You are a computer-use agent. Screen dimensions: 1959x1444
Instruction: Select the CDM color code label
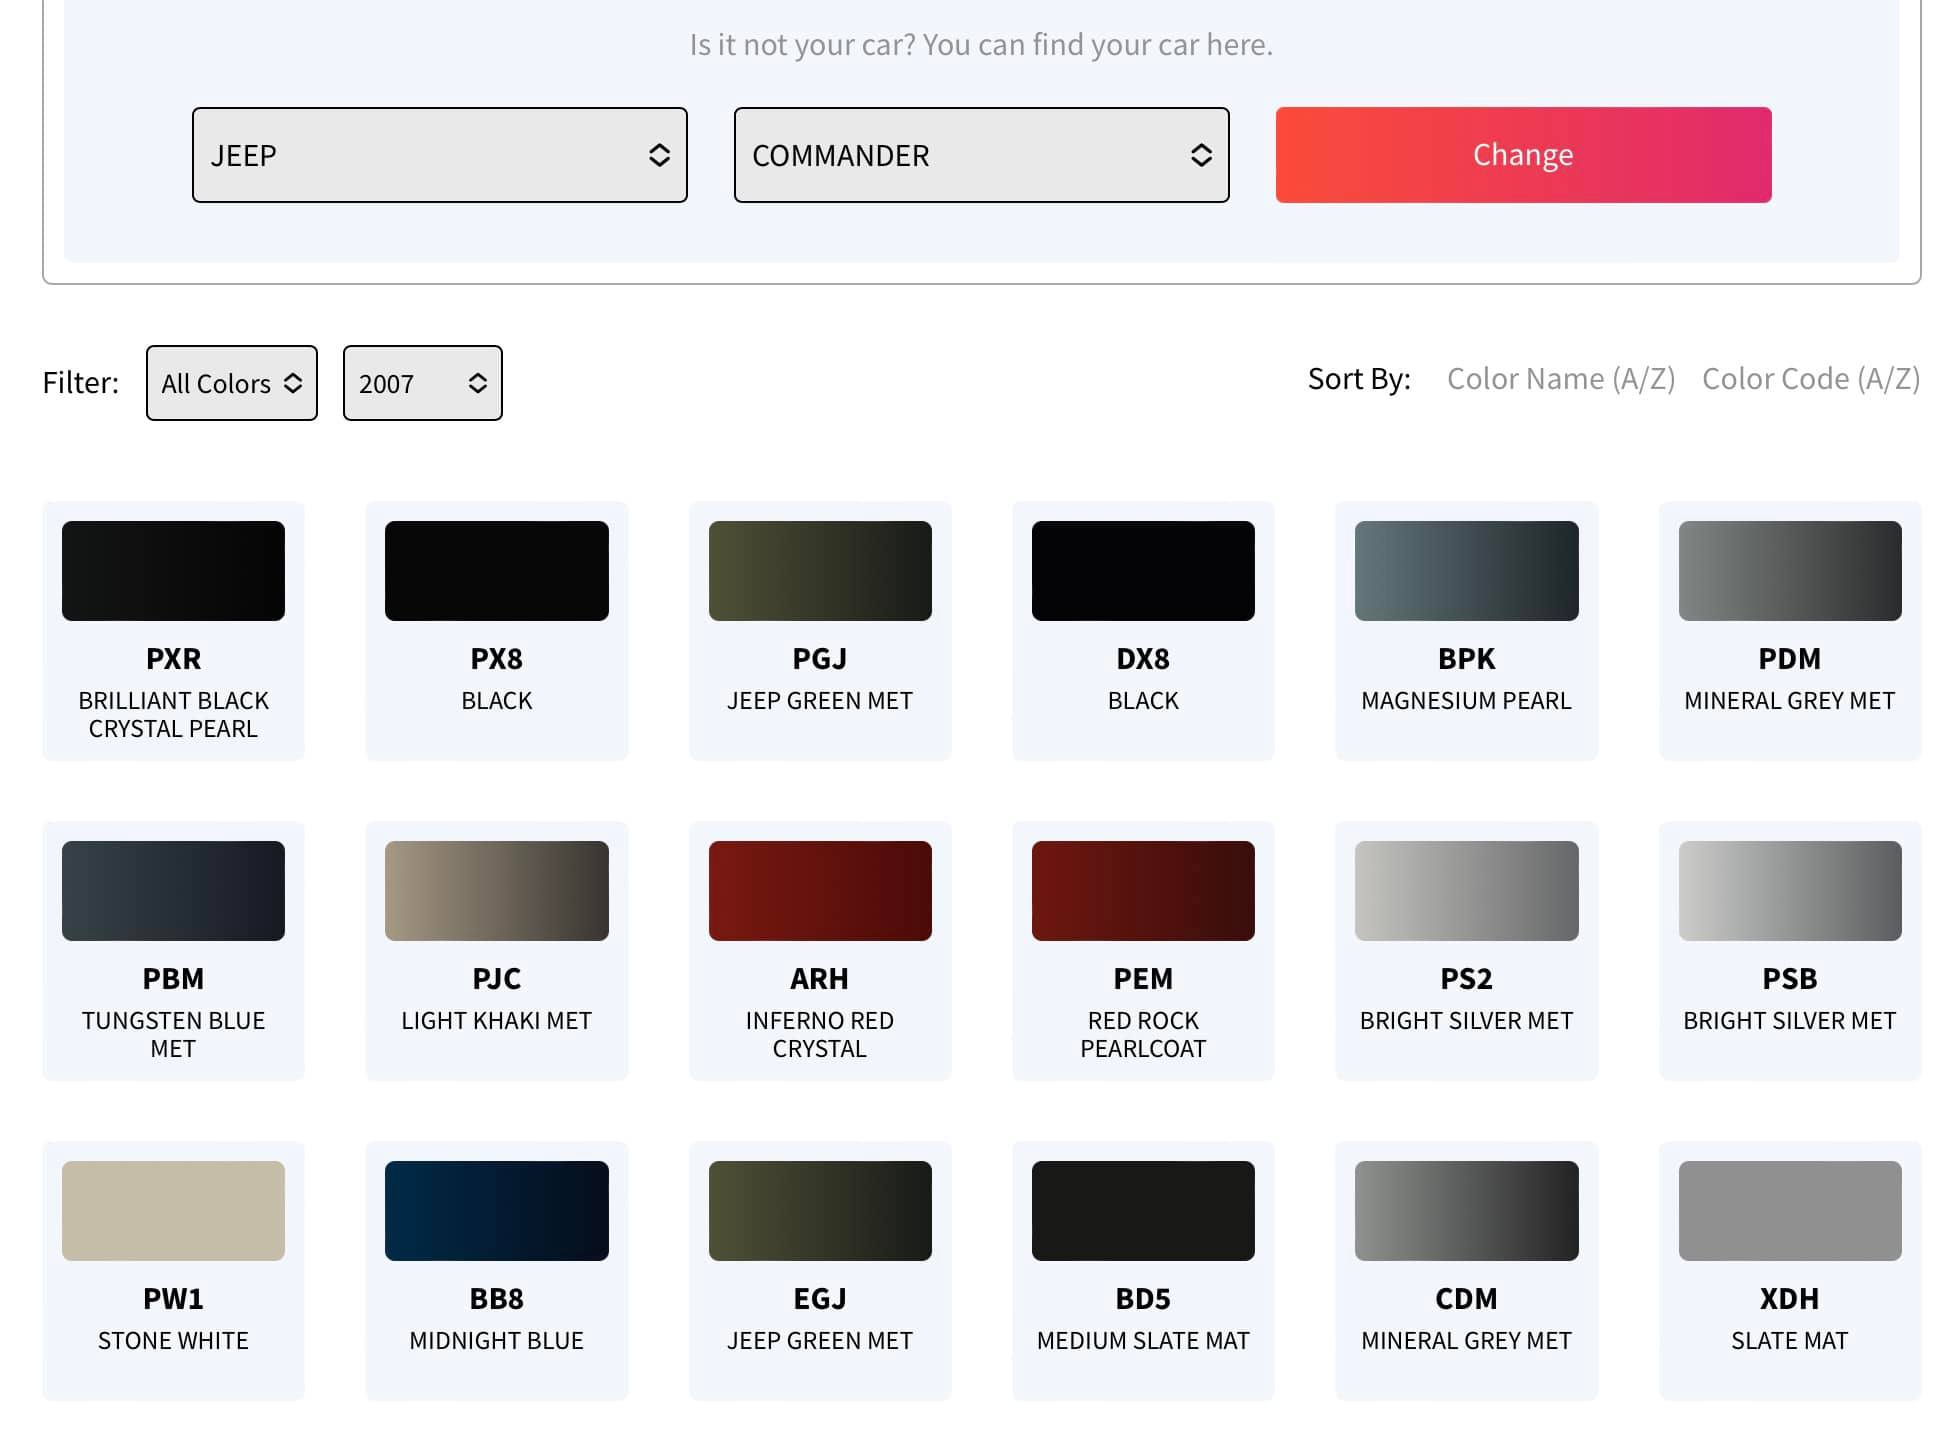point(1466,1299)
